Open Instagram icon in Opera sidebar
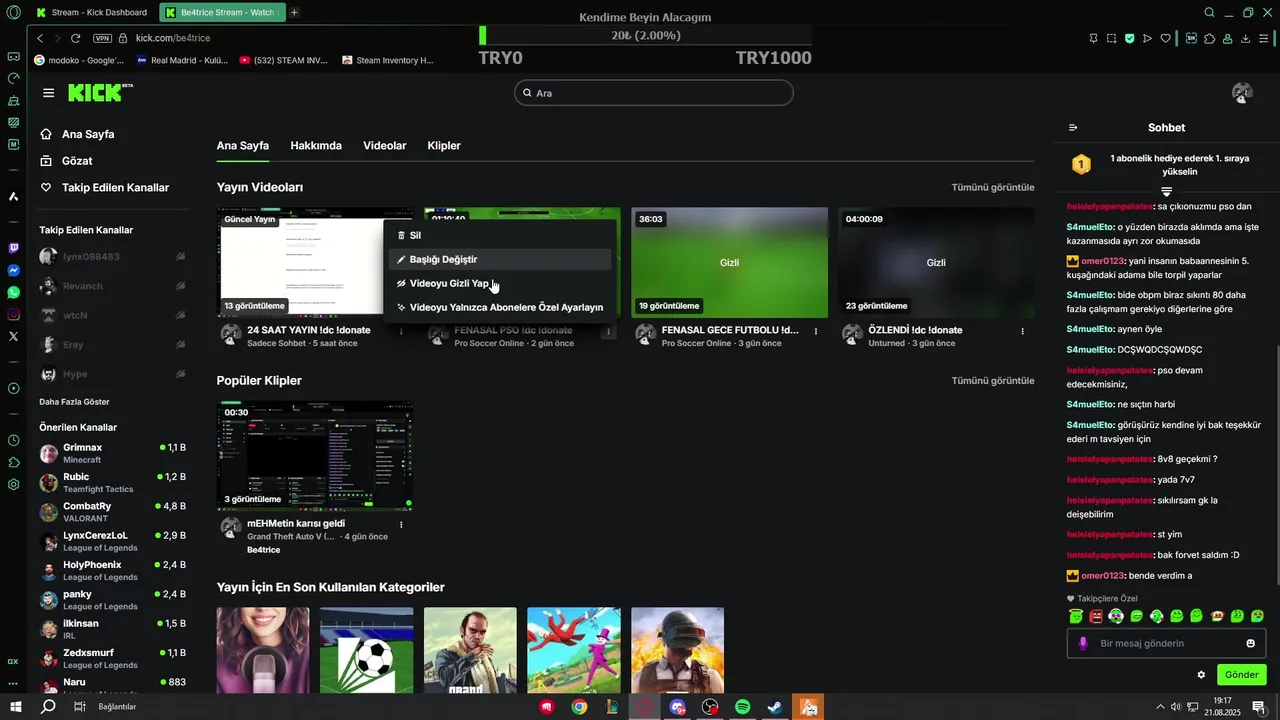 13,314
